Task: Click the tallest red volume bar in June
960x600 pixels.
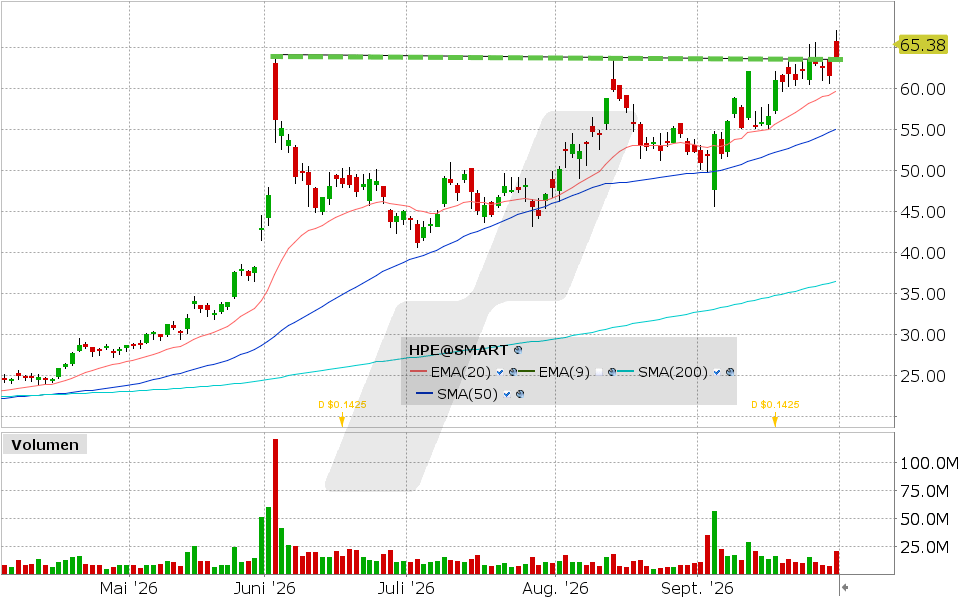Action: (275, 506)
